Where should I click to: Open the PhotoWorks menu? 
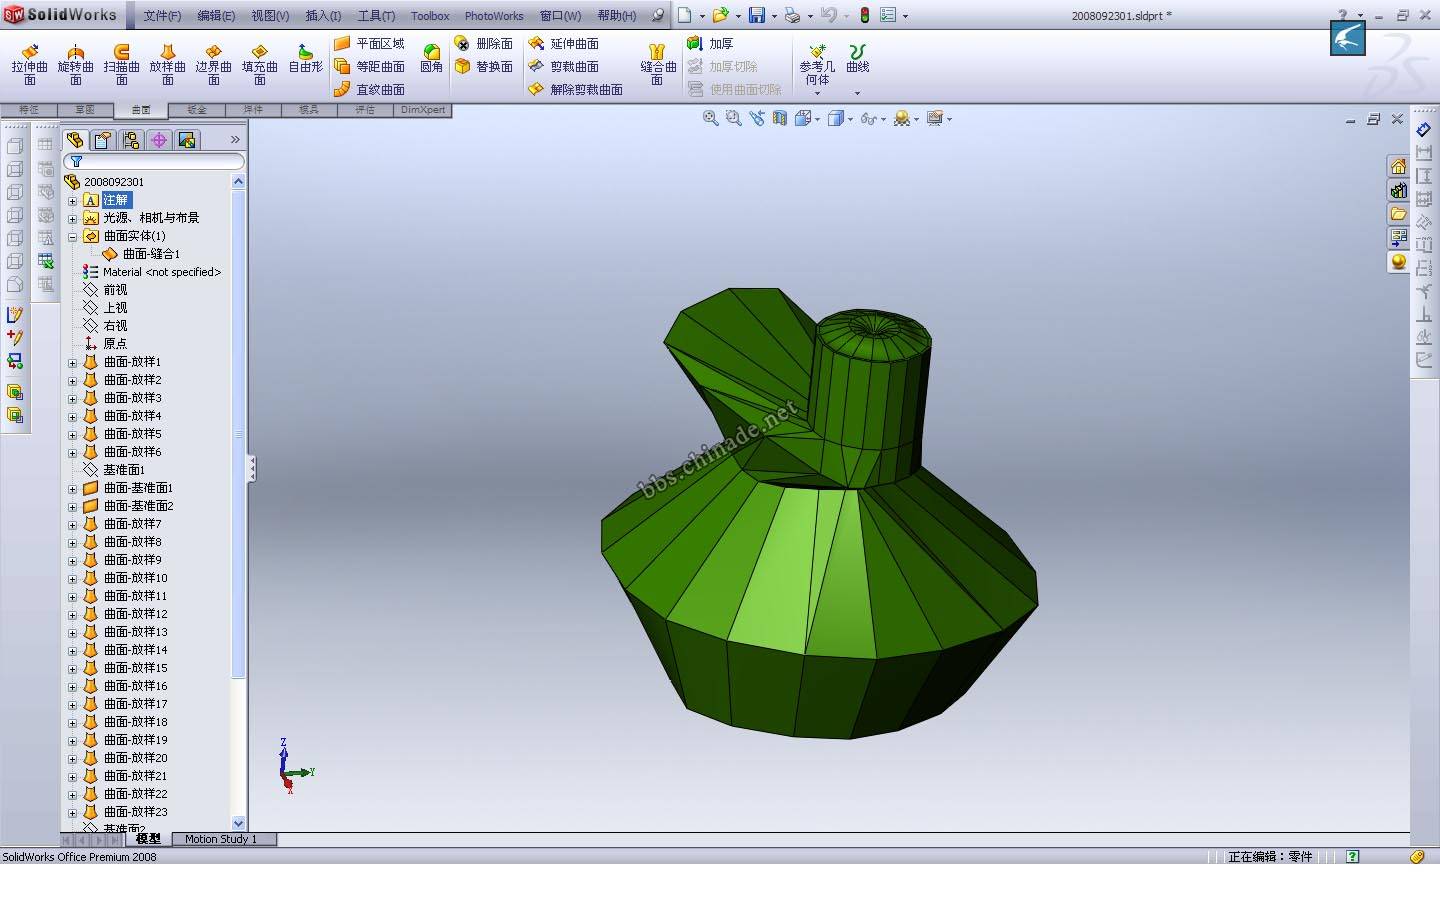494,15
